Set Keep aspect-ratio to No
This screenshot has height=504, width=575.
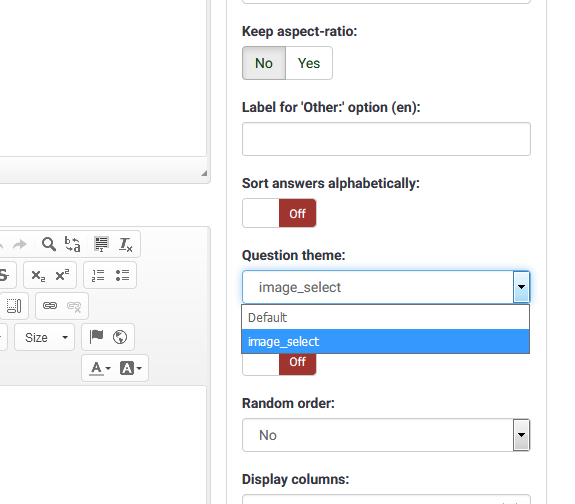pos(264,63)
